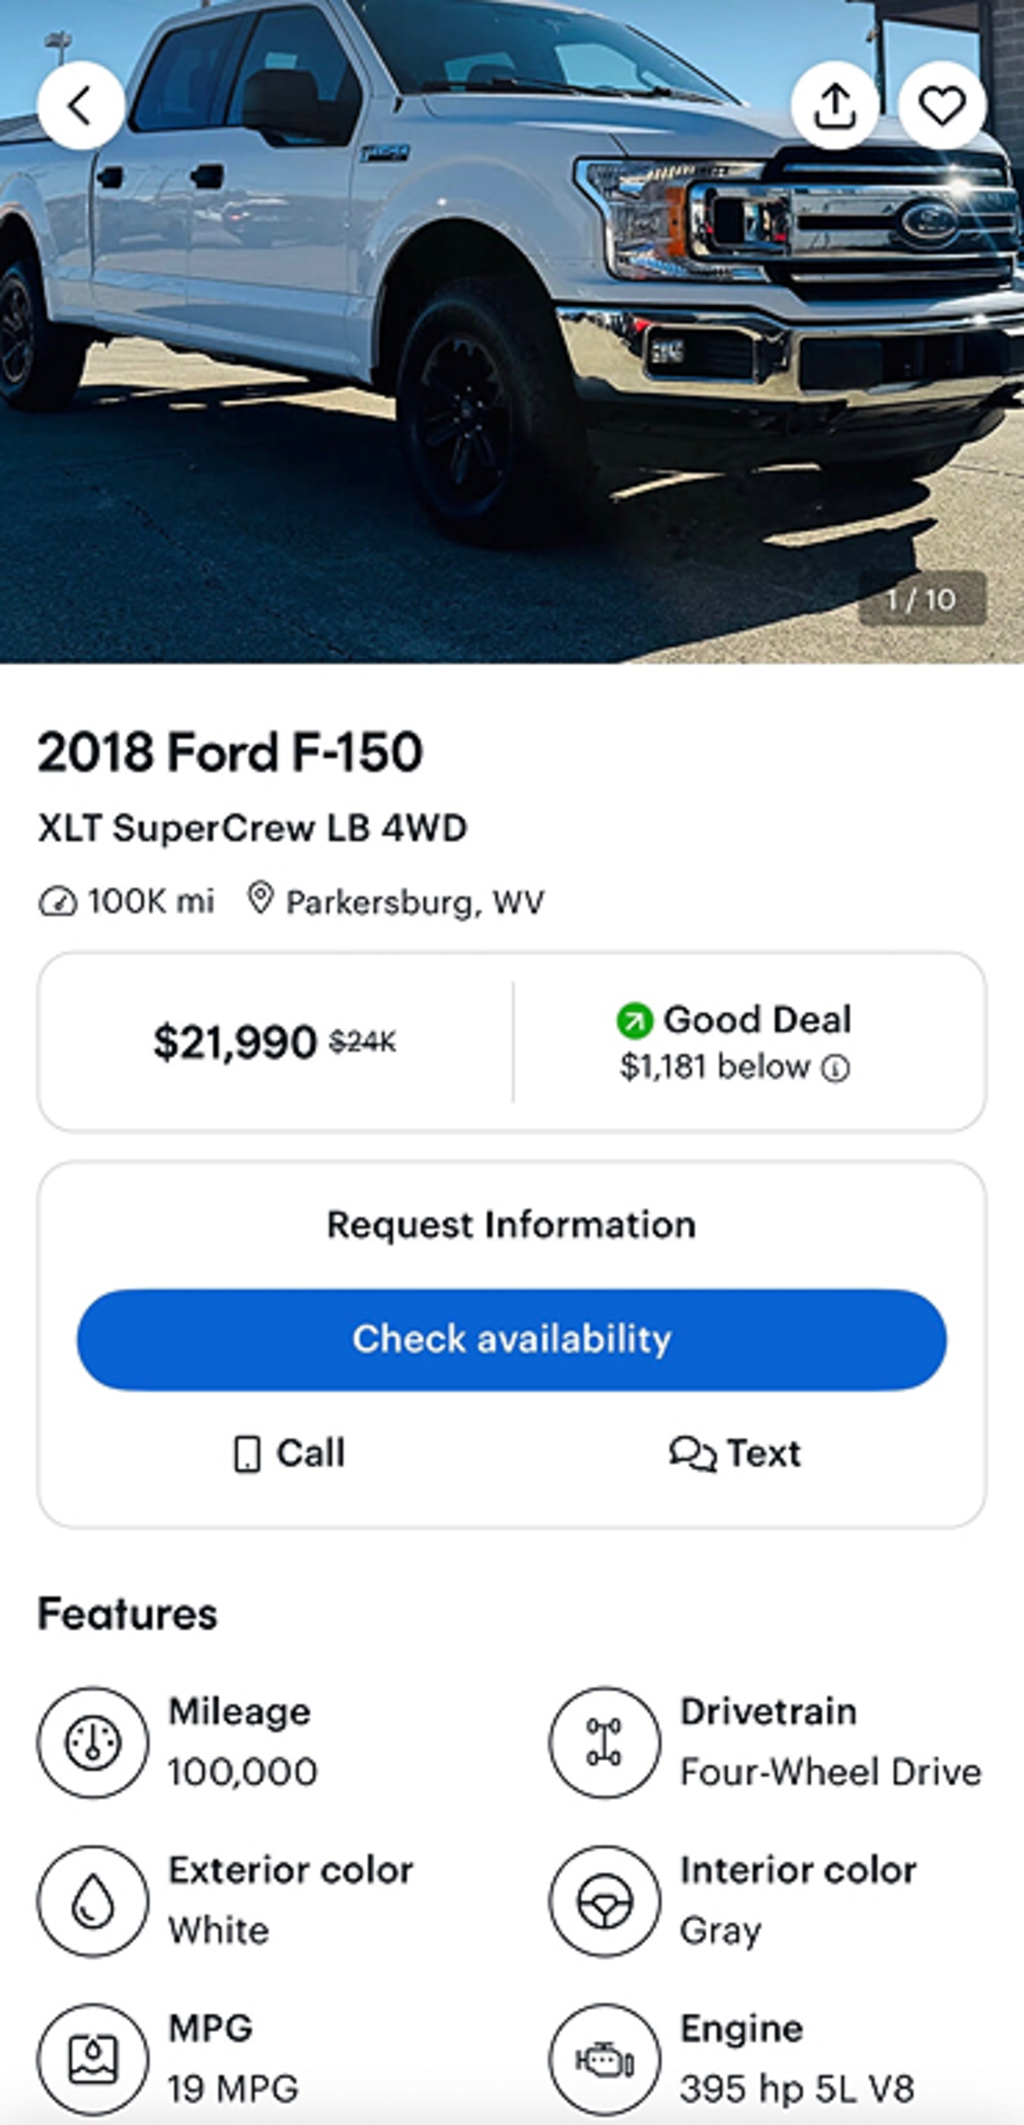This screenshot has height=2125, width=1024.
Task: Click the Exterior color droplet icon
Action: click(93, 1900)
